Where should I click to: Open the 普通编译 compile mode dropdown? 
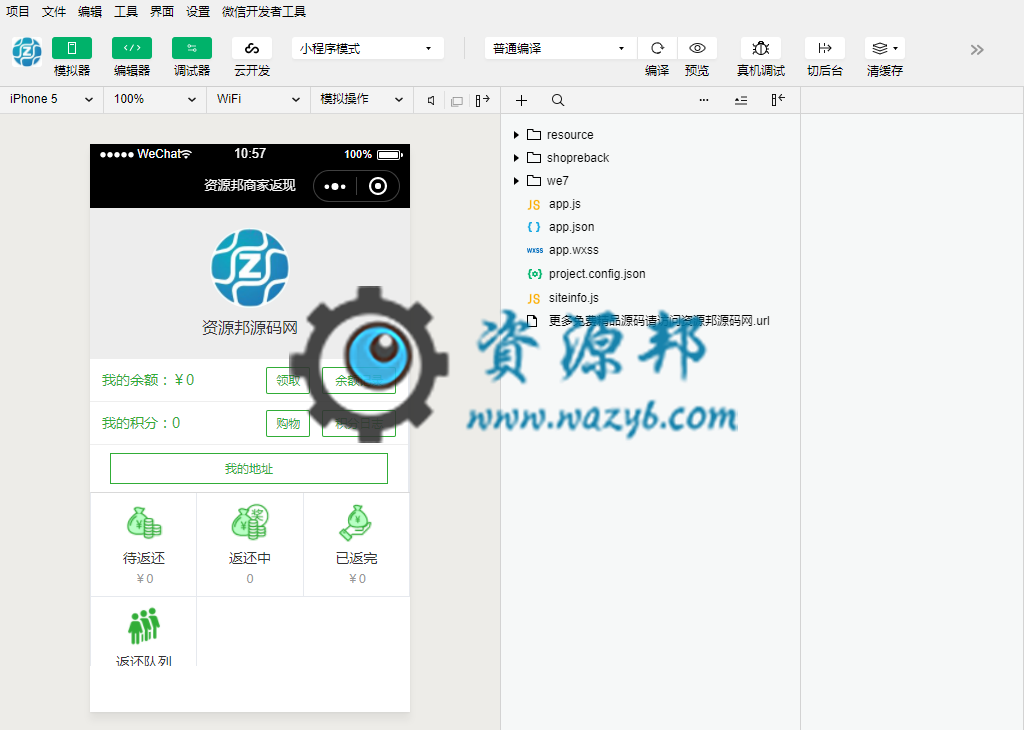(560, 48)
